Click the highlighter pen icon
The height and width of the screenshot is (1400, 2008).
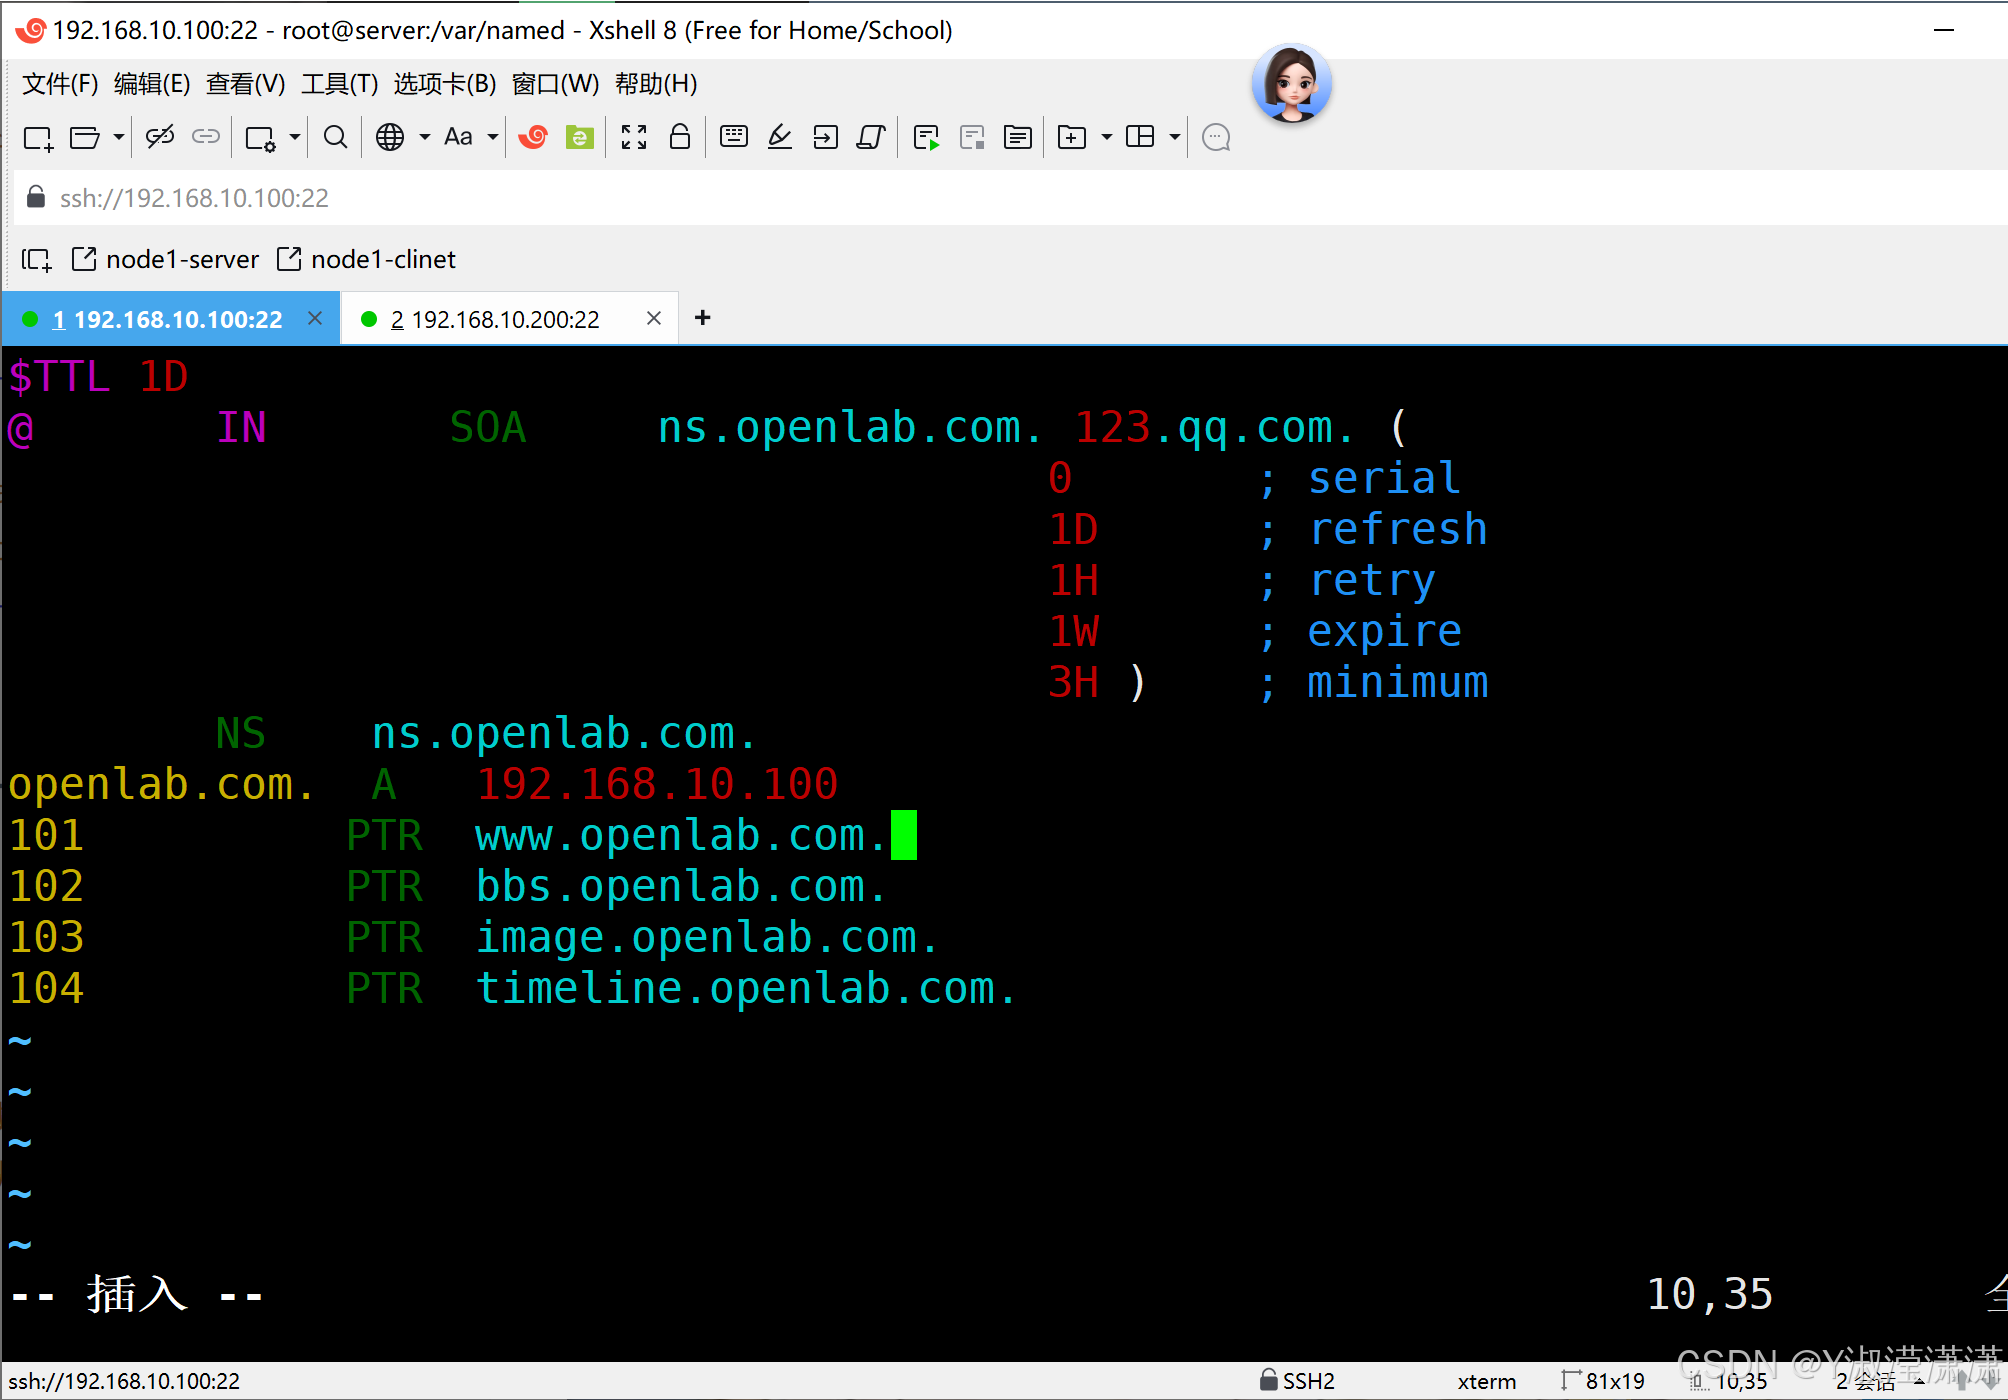point(780,137)
